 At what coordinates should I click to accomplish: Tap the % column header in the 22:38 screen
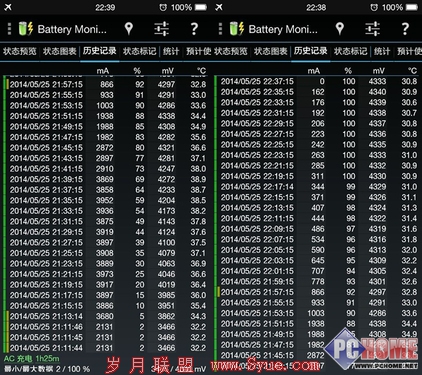348,71
